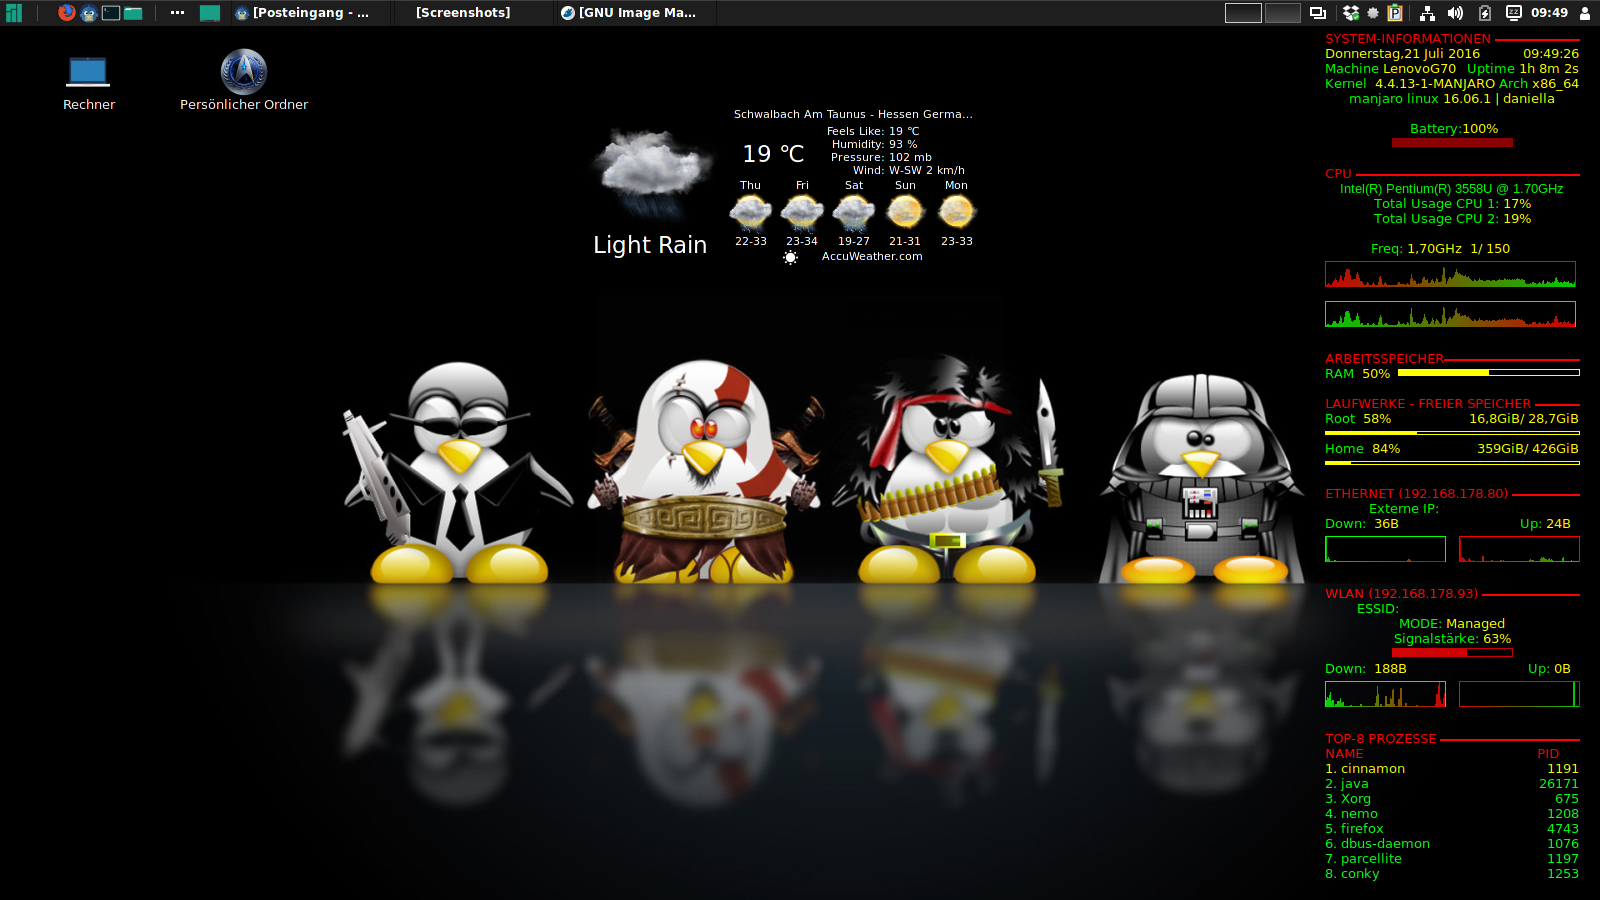Click the Root 58% disk usage text
1600x900 pixels.
click(1358, 419)
